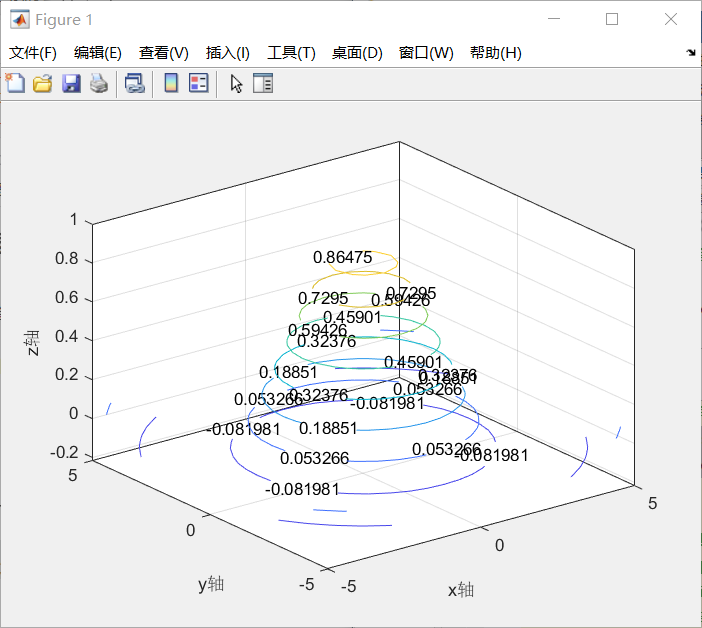The height and width of the screenshot is (628, 702).
Task: Click the contour label 0.86475
Action: point(342,257)
